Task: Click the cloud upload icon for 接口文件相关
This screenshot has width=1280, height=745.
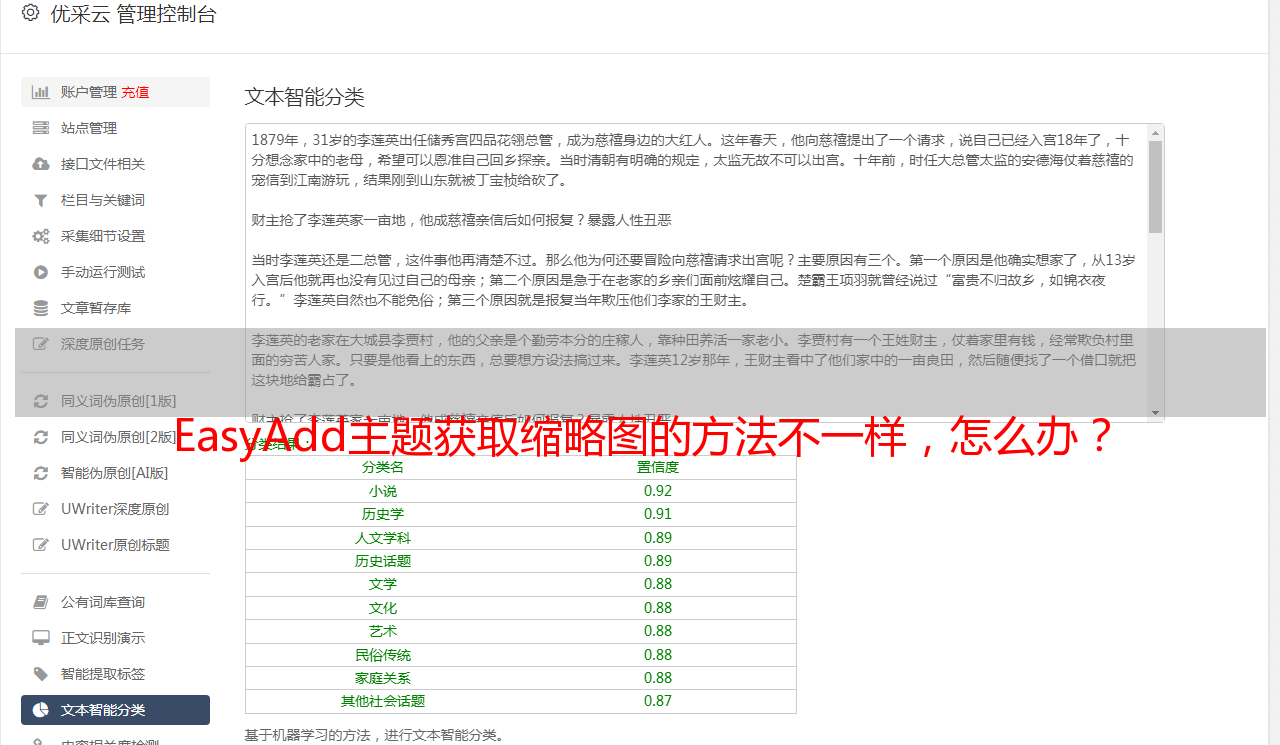Action: click(x=41, y=164)
